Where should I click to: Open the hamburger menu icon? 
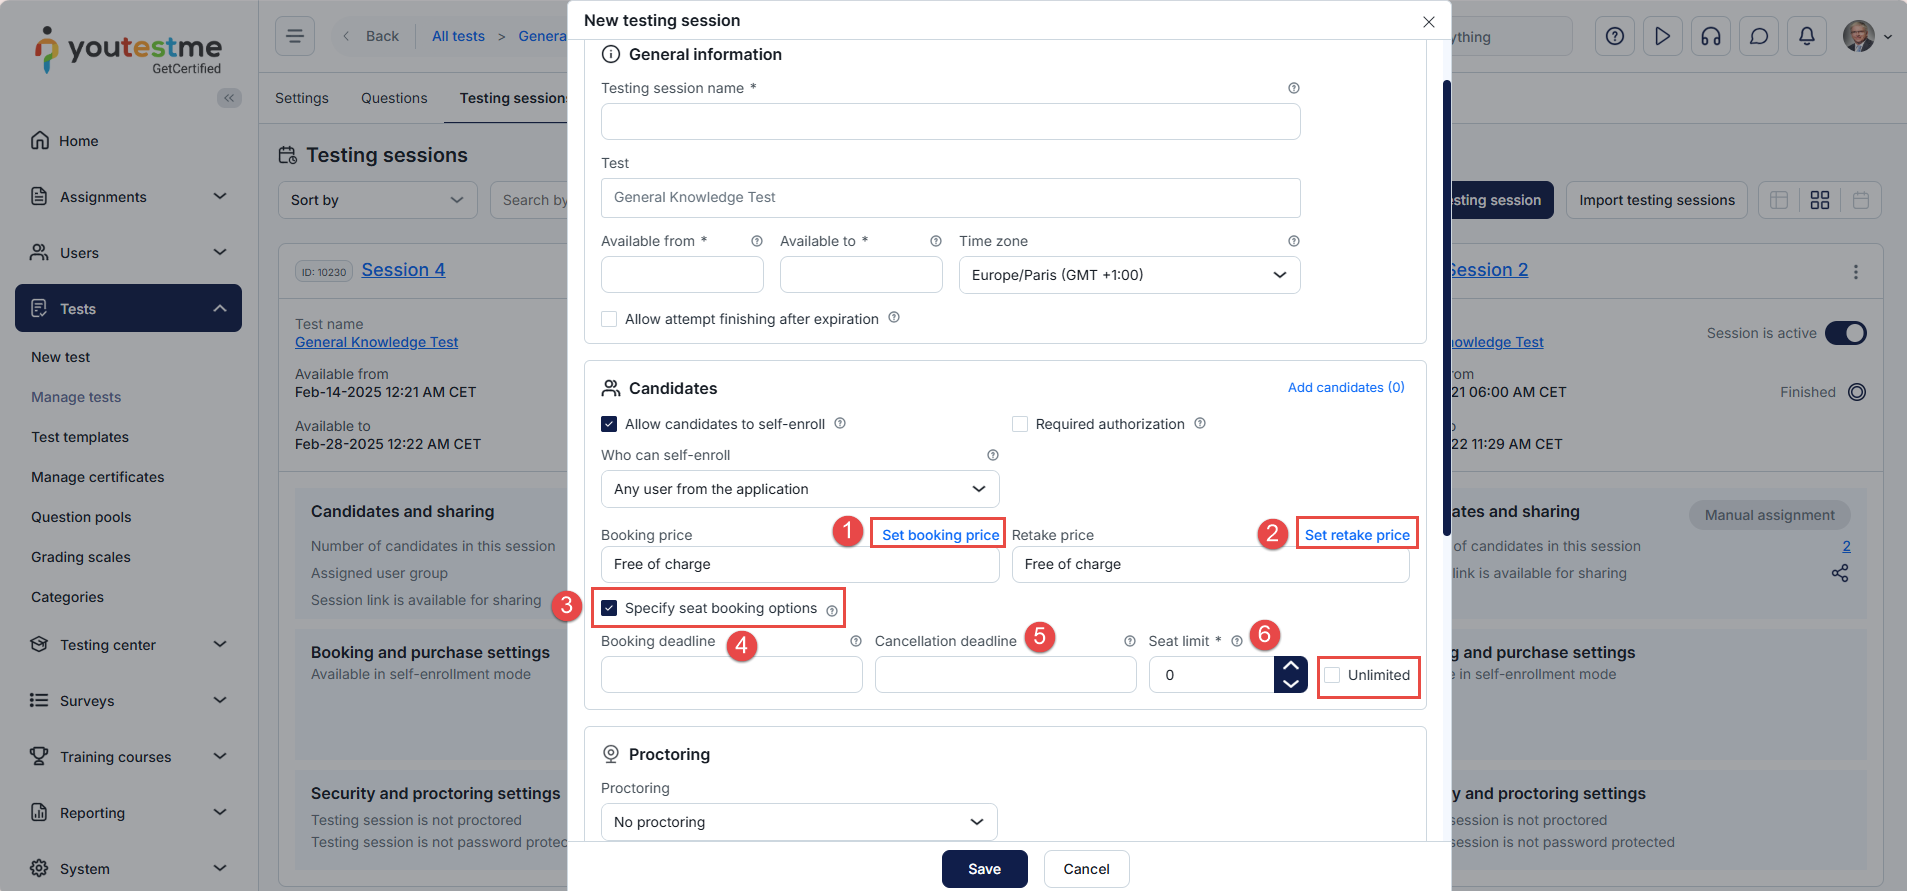pyautogui.click(x=295, y=36)
